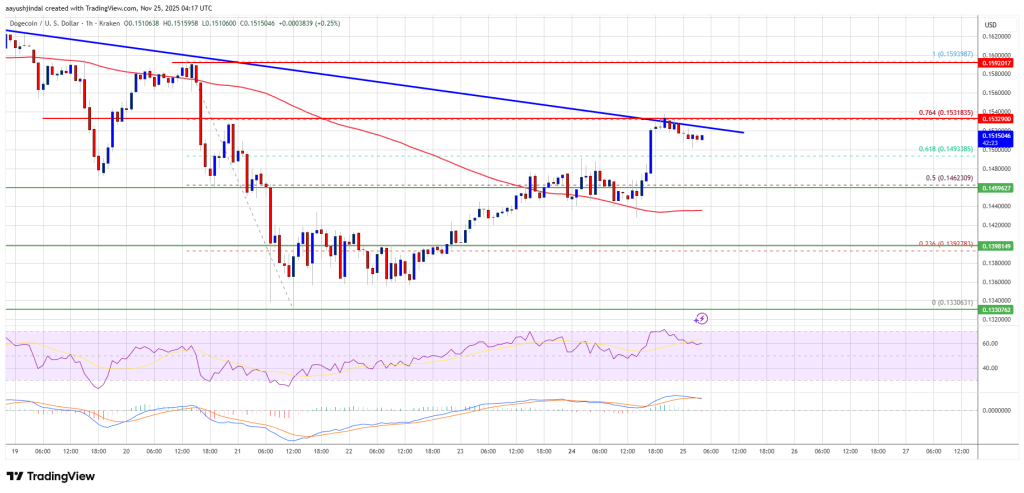
Task: Click the TradingView logo at bottom left
Action: (x=51, y=476)
